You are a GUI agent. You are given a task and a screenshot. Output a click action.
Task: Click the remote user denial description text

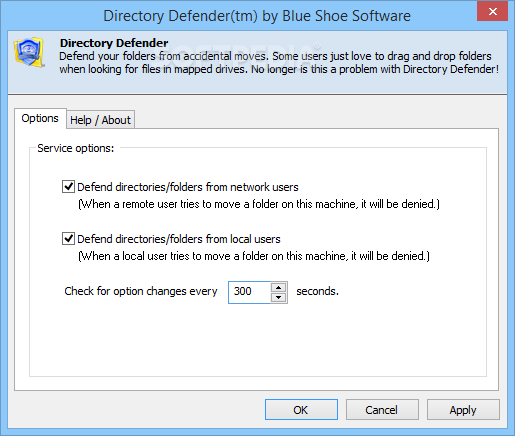click(259, 204)
